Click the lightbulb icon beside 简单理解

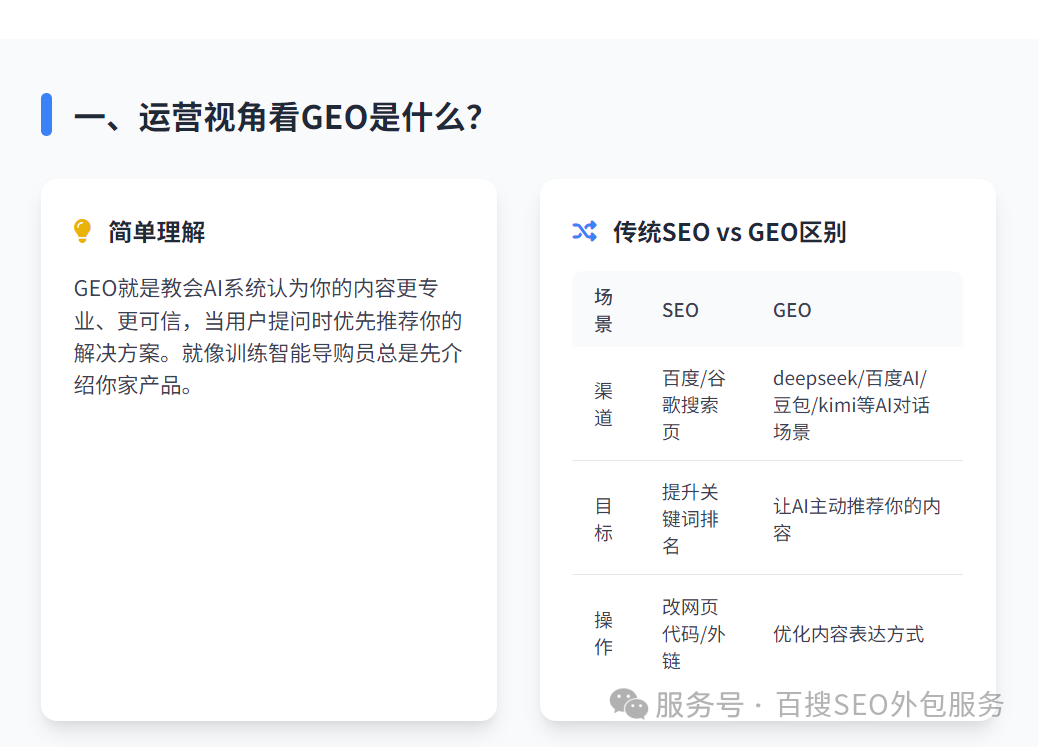click(x=83, y=232)
